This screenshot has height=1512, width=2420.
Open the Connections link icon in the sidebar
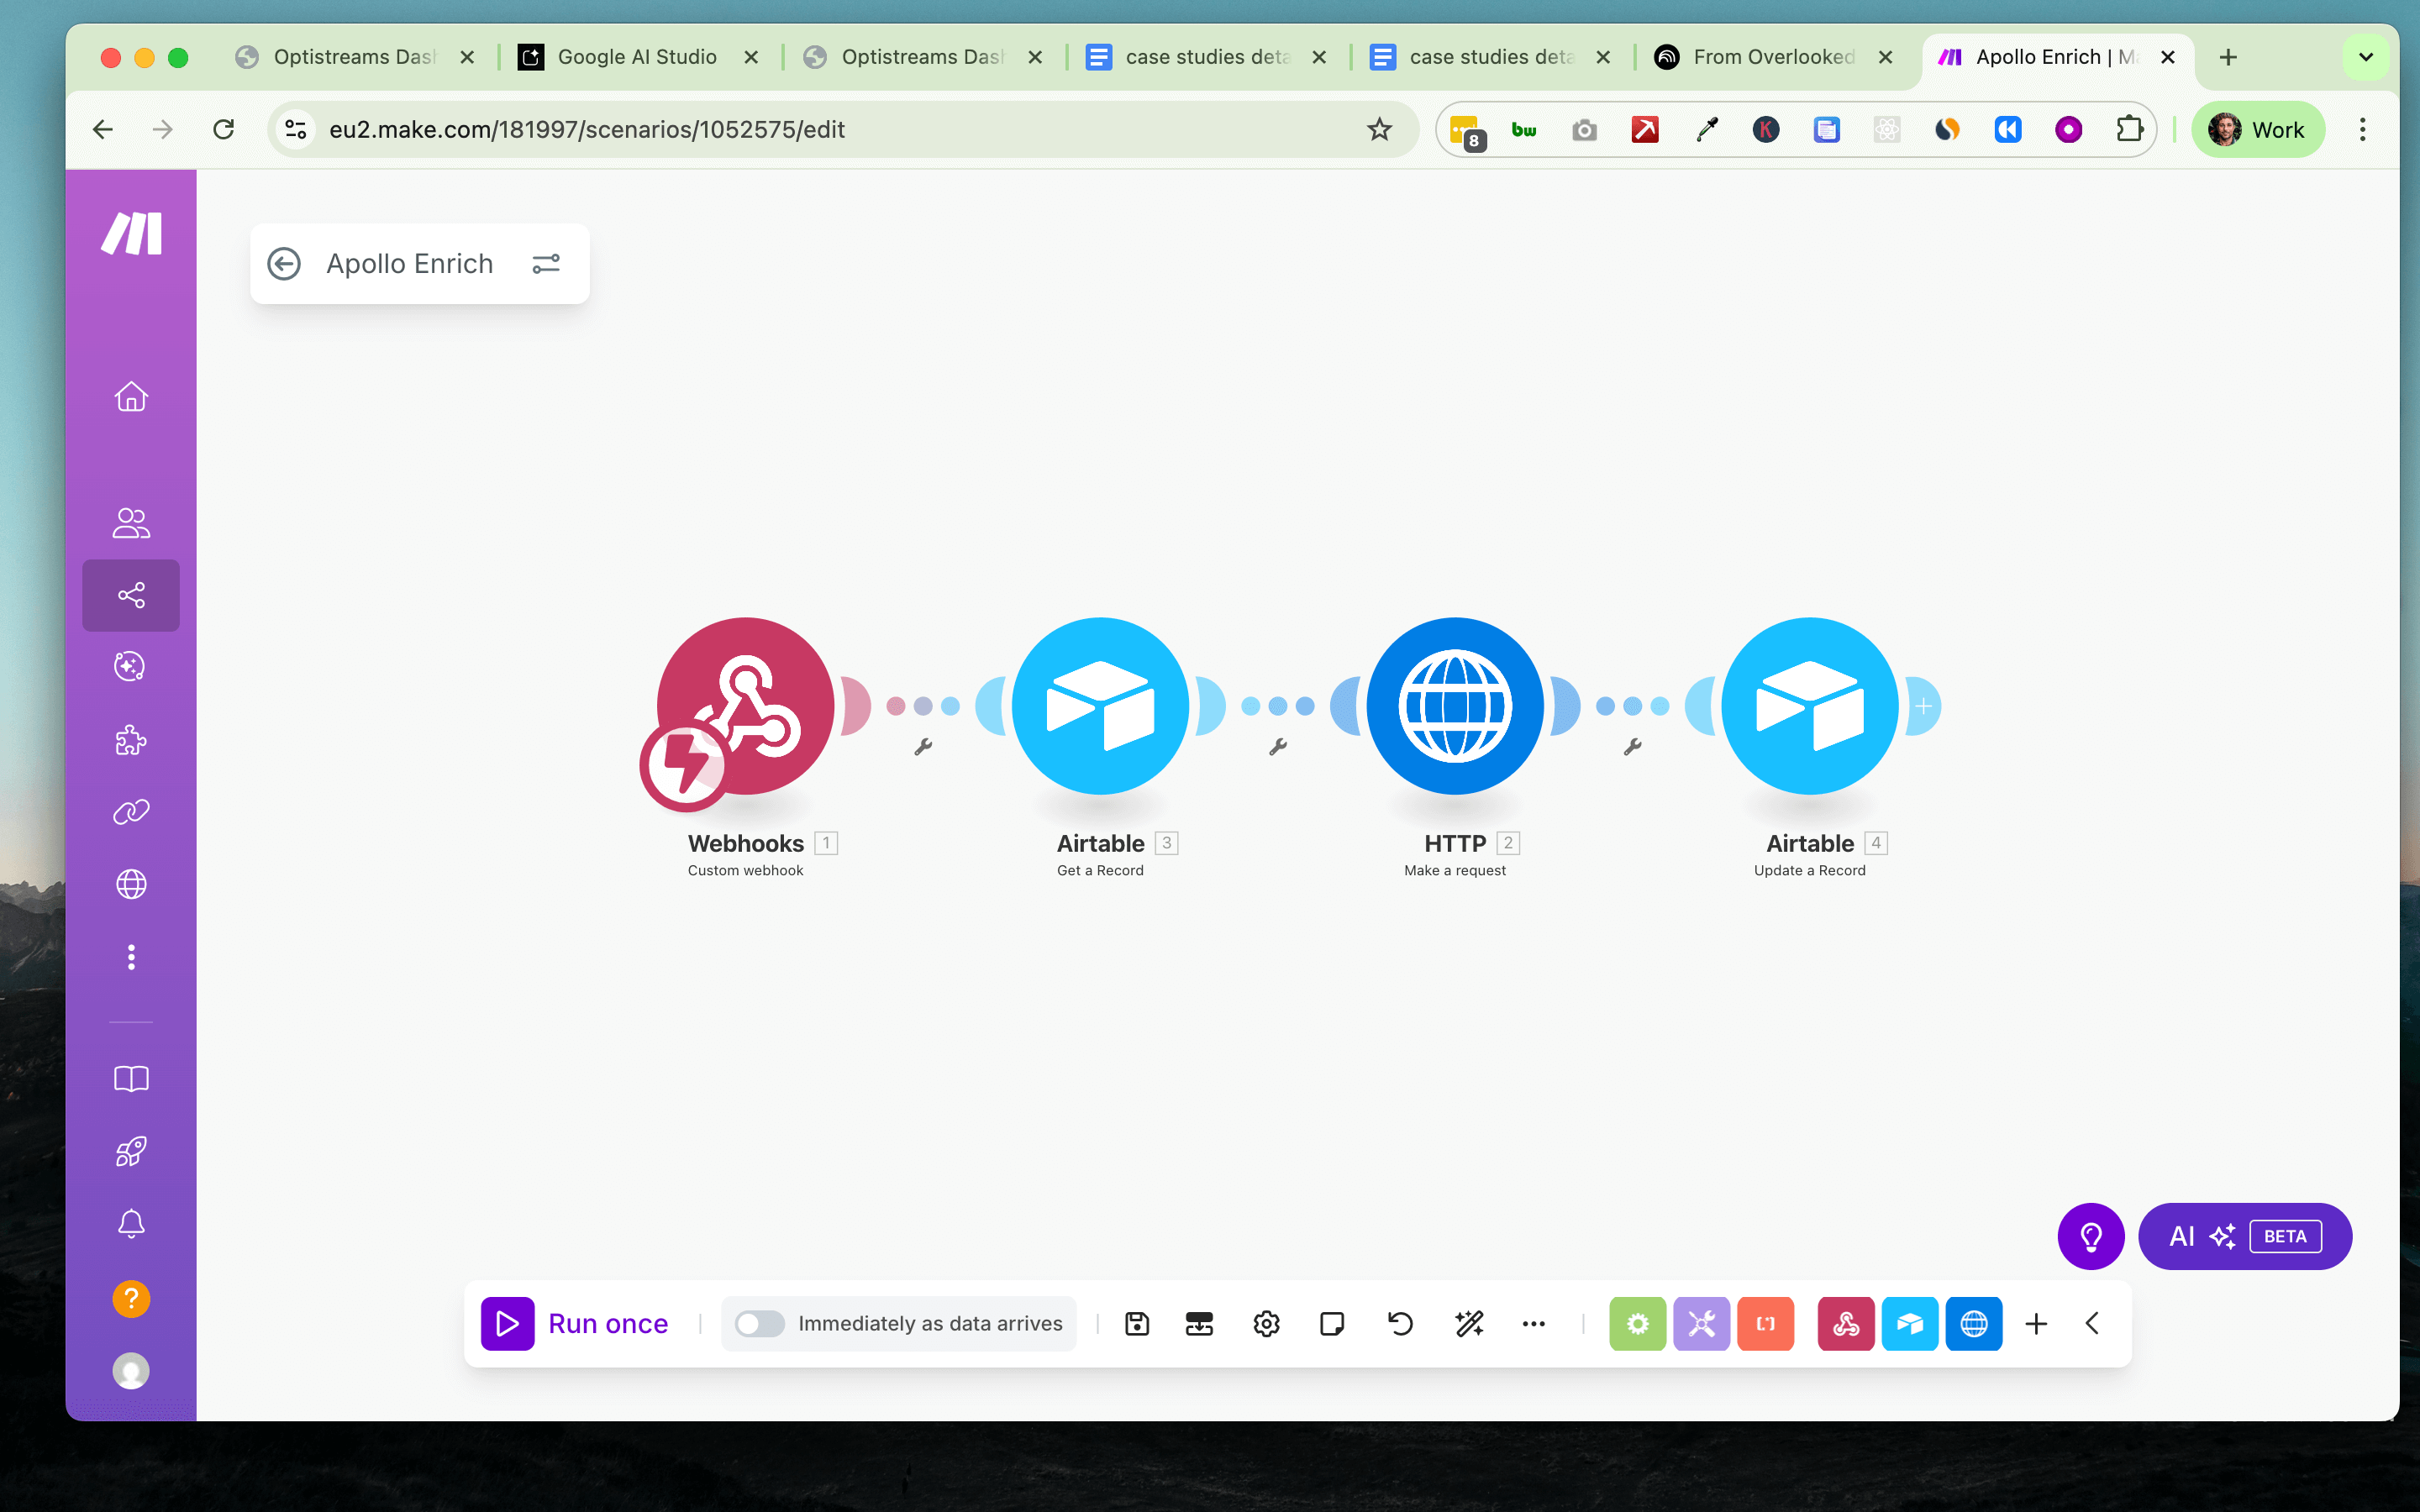[131, 812]
